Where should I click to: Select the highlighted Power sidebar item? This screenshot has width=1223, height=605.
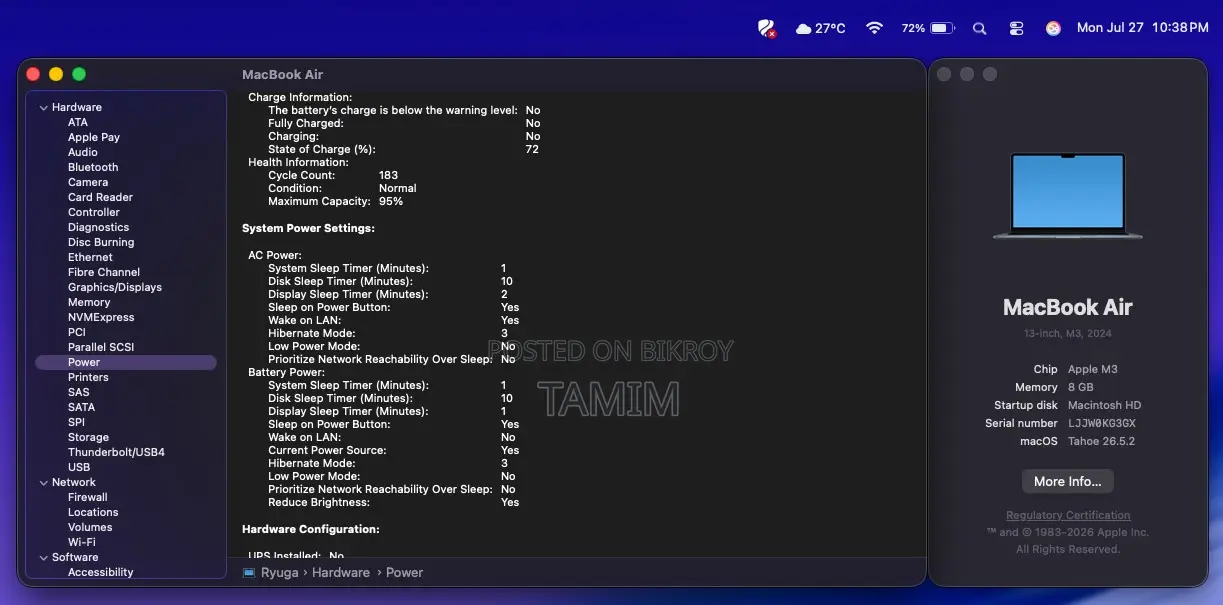tap(126, 362)
